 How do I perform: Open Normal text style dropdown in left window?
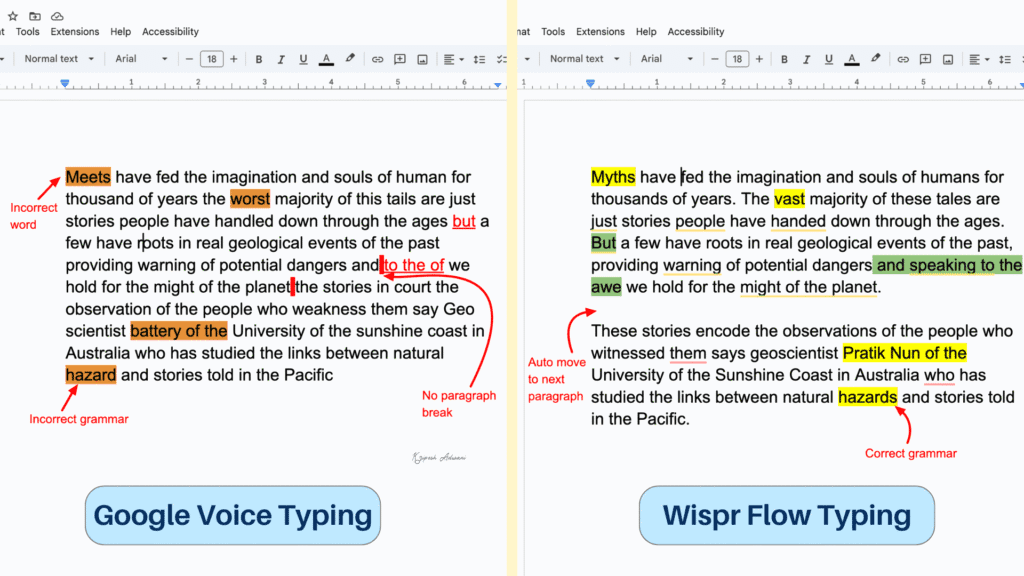tap(59, 59)
